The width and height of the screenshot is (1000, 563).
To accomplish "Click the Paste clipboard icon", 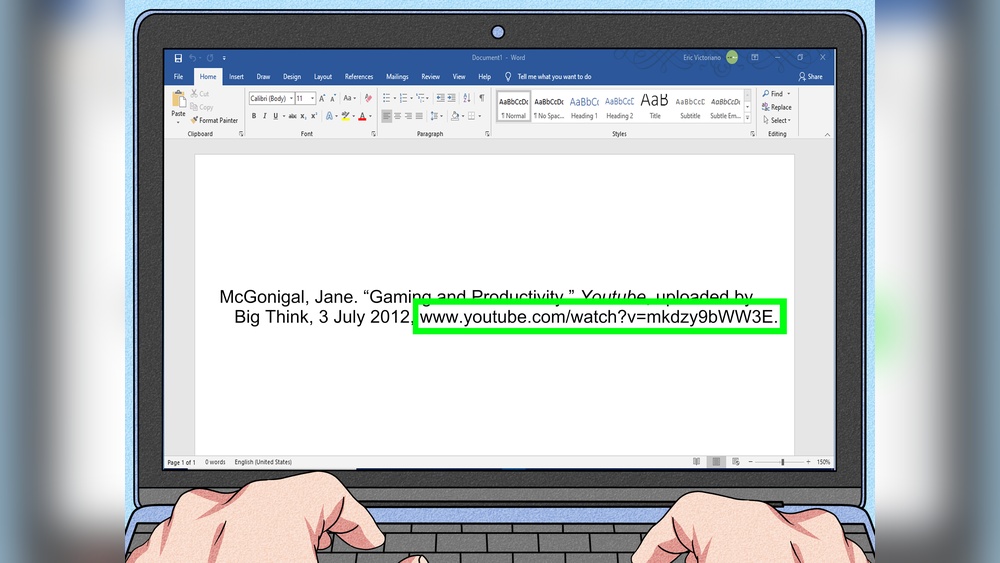I will click(x=179, y=99).
